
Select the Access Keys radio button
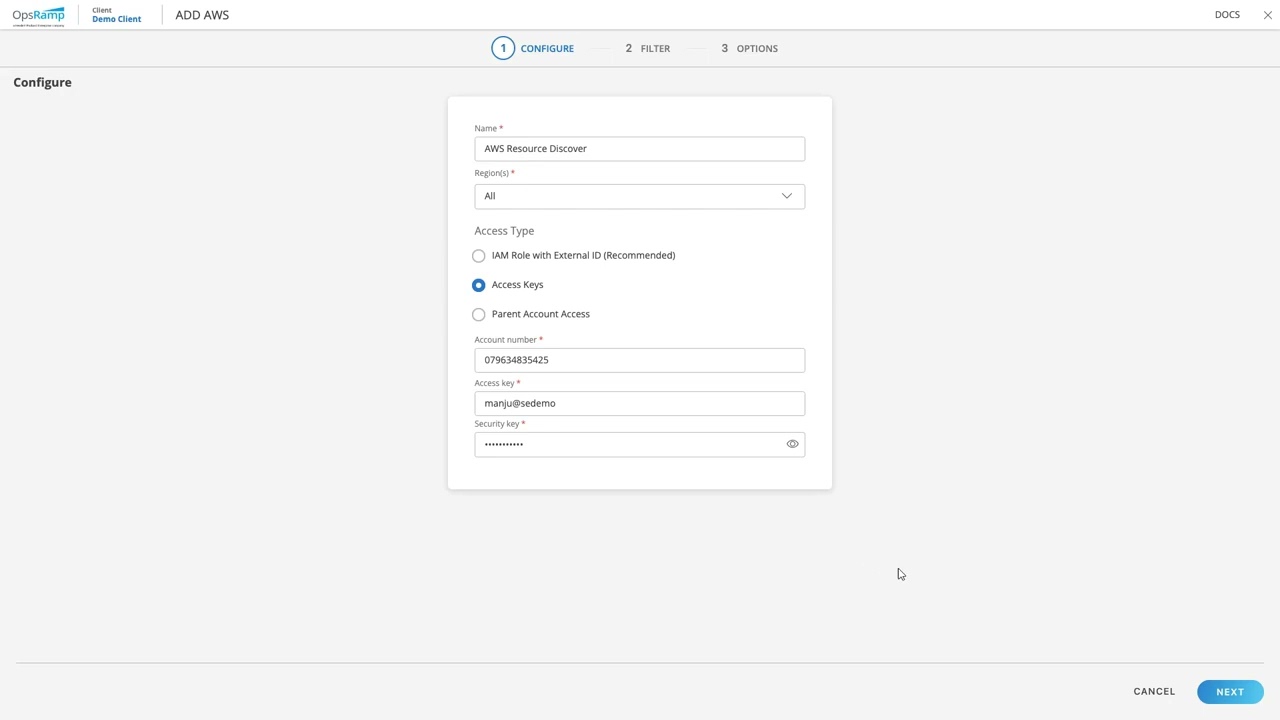pos(479,285)
